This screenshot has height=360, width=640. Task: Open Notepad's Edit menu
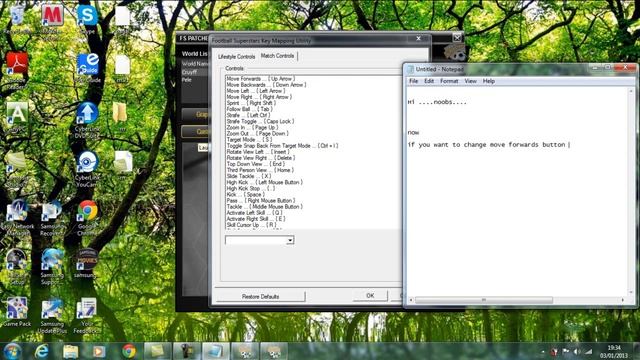429,81
